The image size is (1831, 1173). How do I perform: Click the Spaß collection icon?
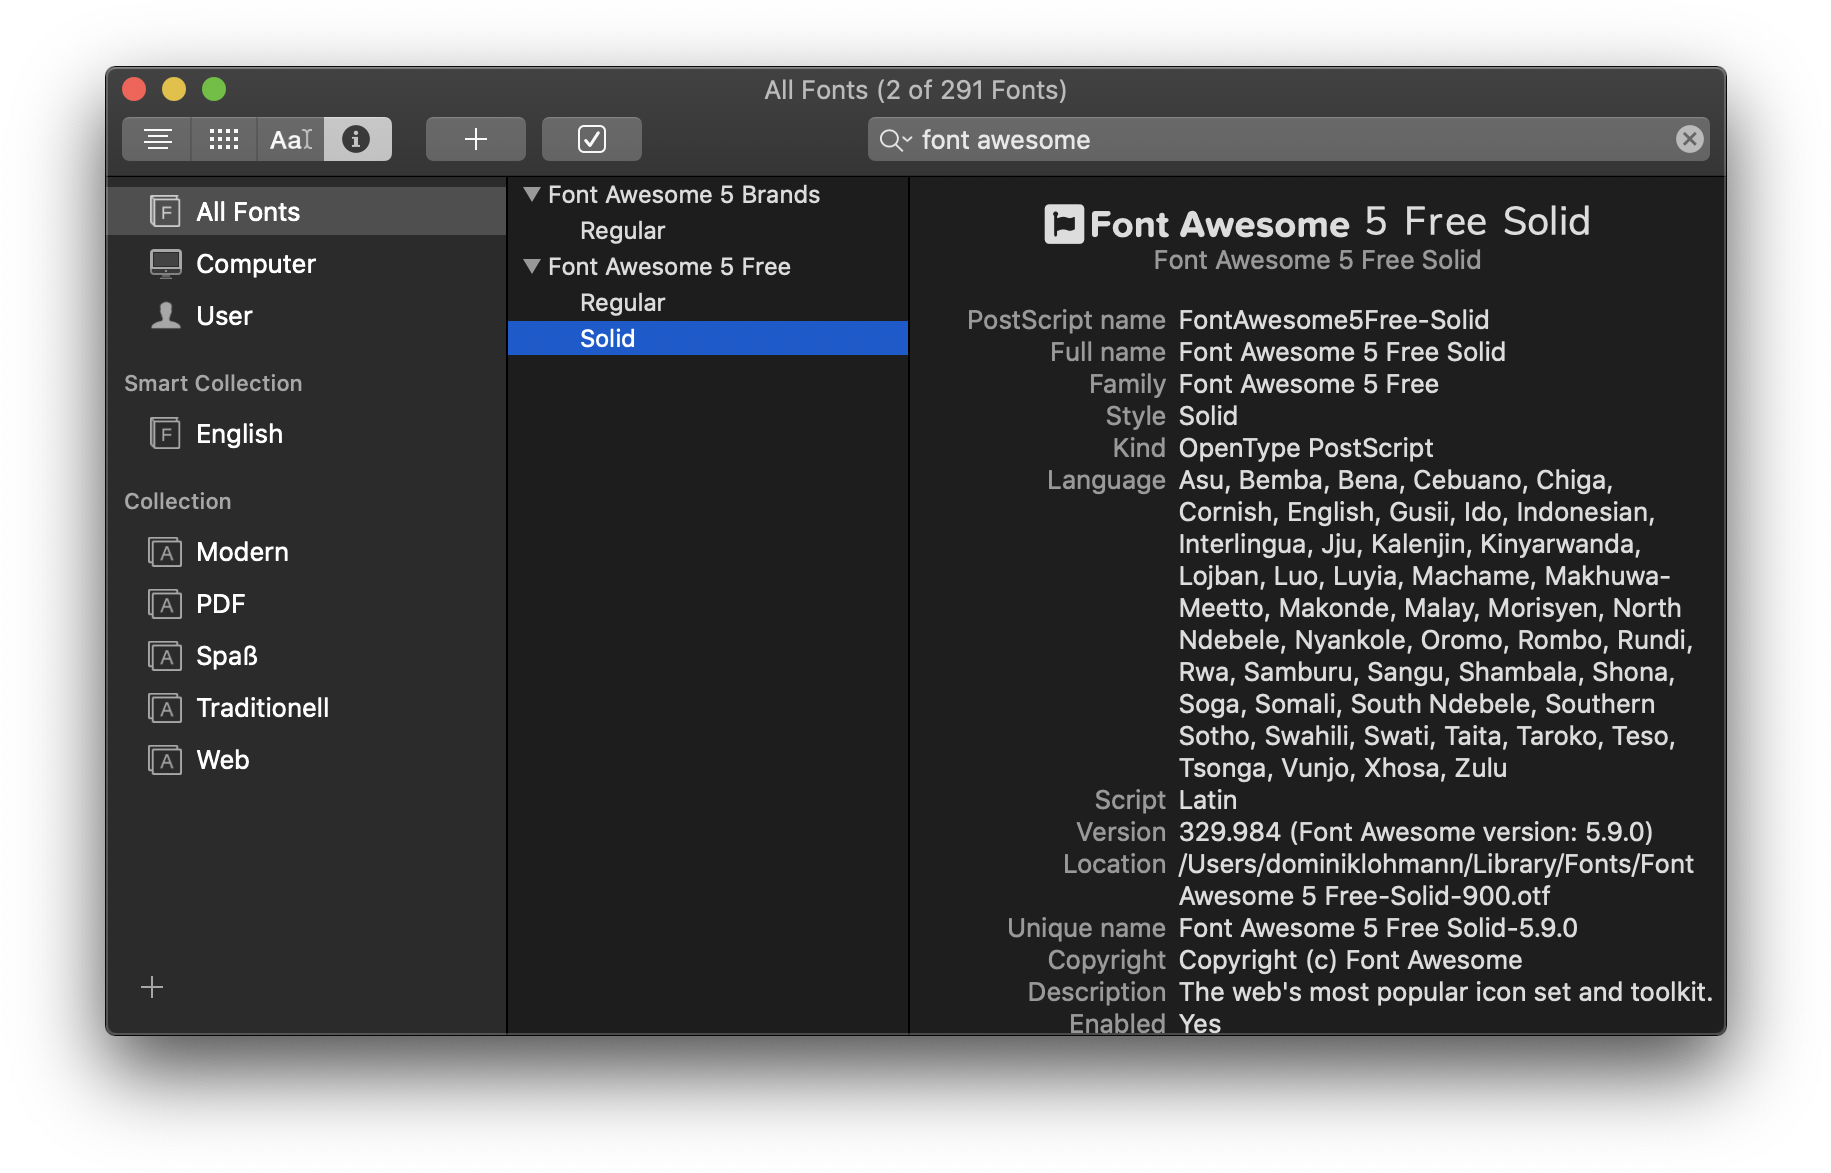[x=165, y=655]
